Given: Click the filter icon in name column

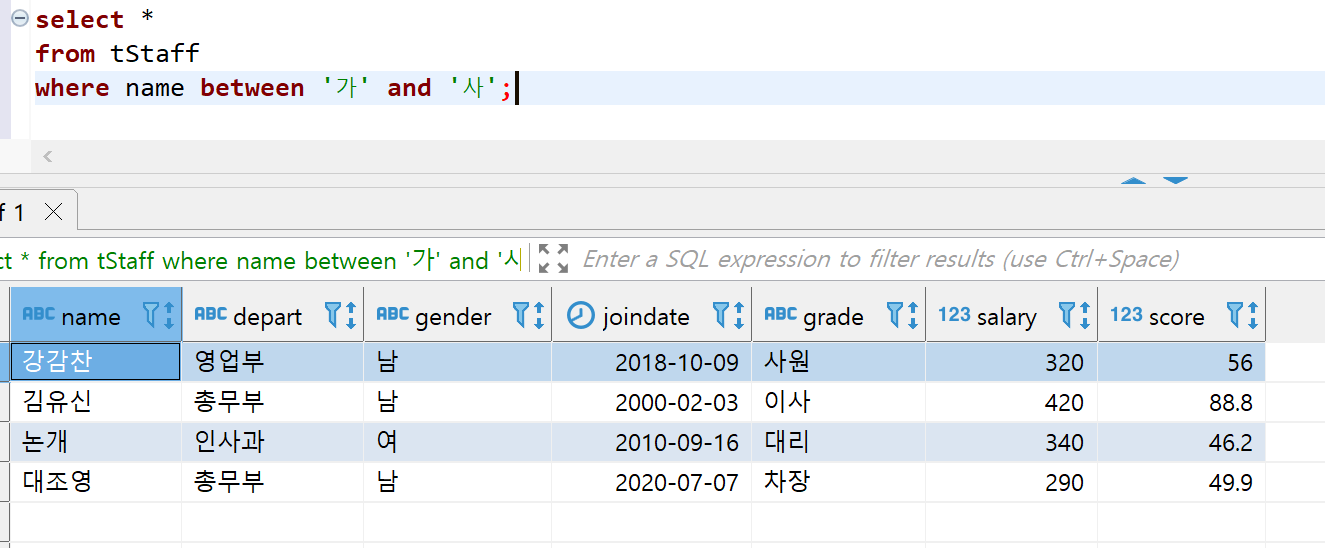Looking at the screenshot, I should click(x=152, y=316).
